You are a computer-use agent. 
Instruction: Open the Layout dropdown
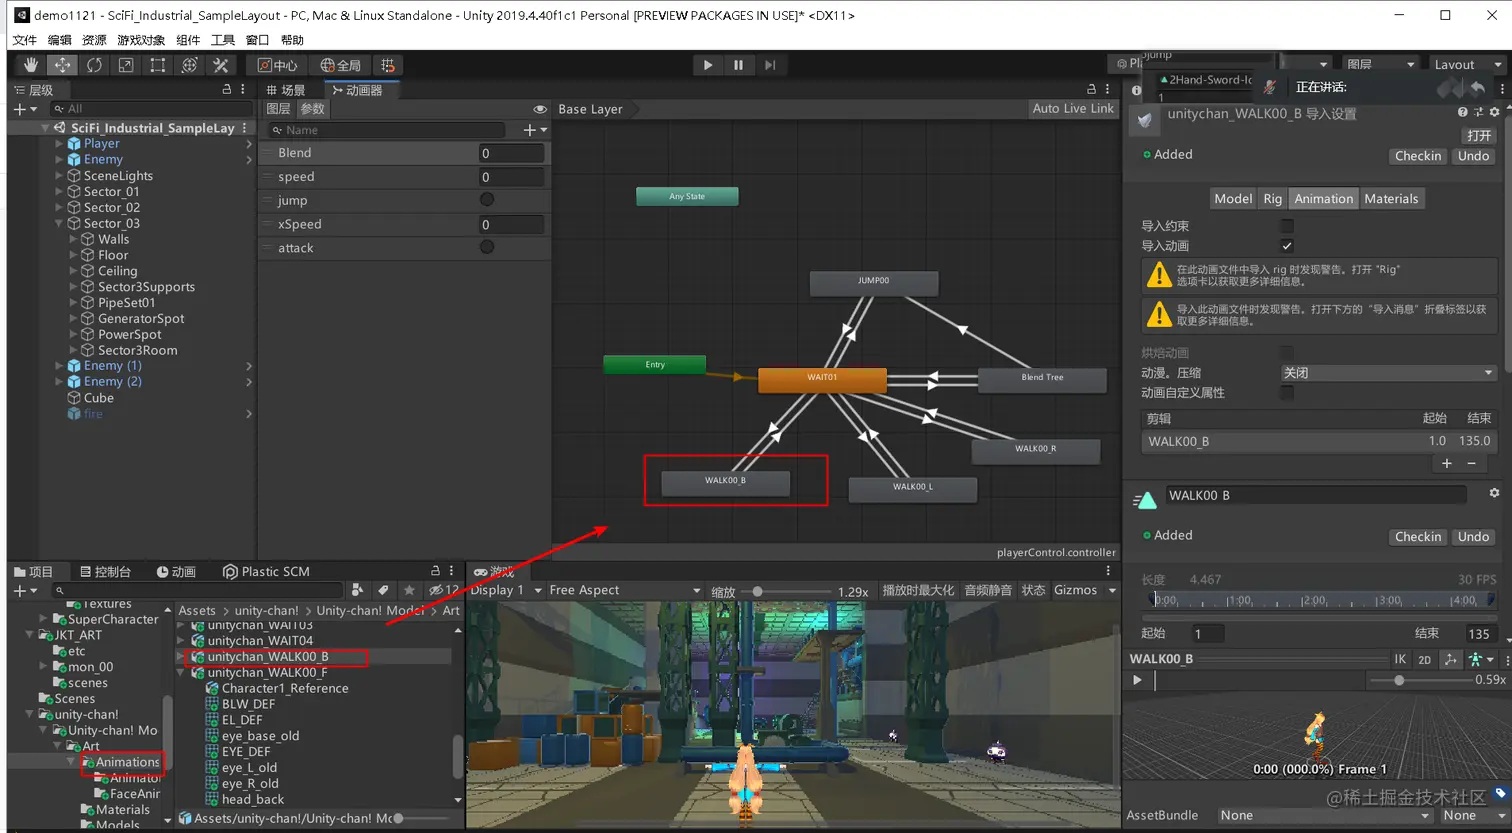click(1468, 65)
